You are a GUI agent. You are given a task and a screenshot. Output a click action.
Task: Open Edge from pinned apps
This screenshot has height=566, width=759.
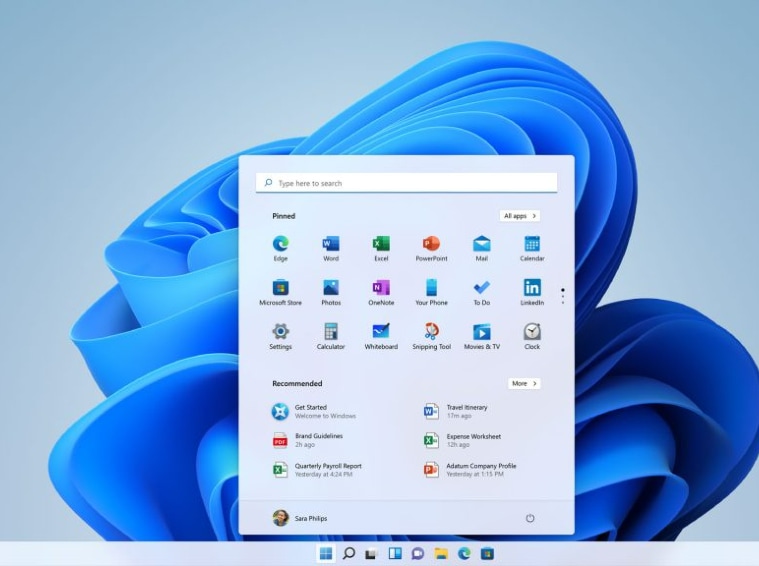[x=280, y=248]
